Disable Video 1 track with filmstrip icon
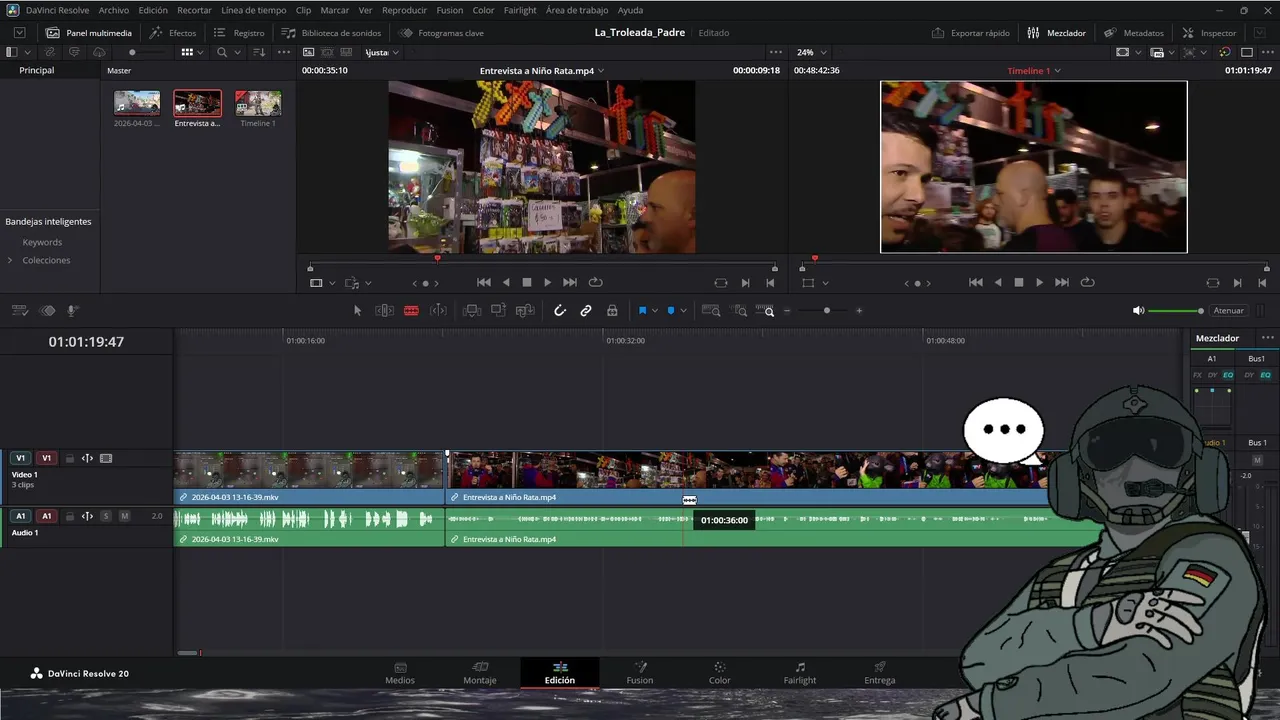The image size is (1280, 720). pyautogui.click(x=106, y=459)
